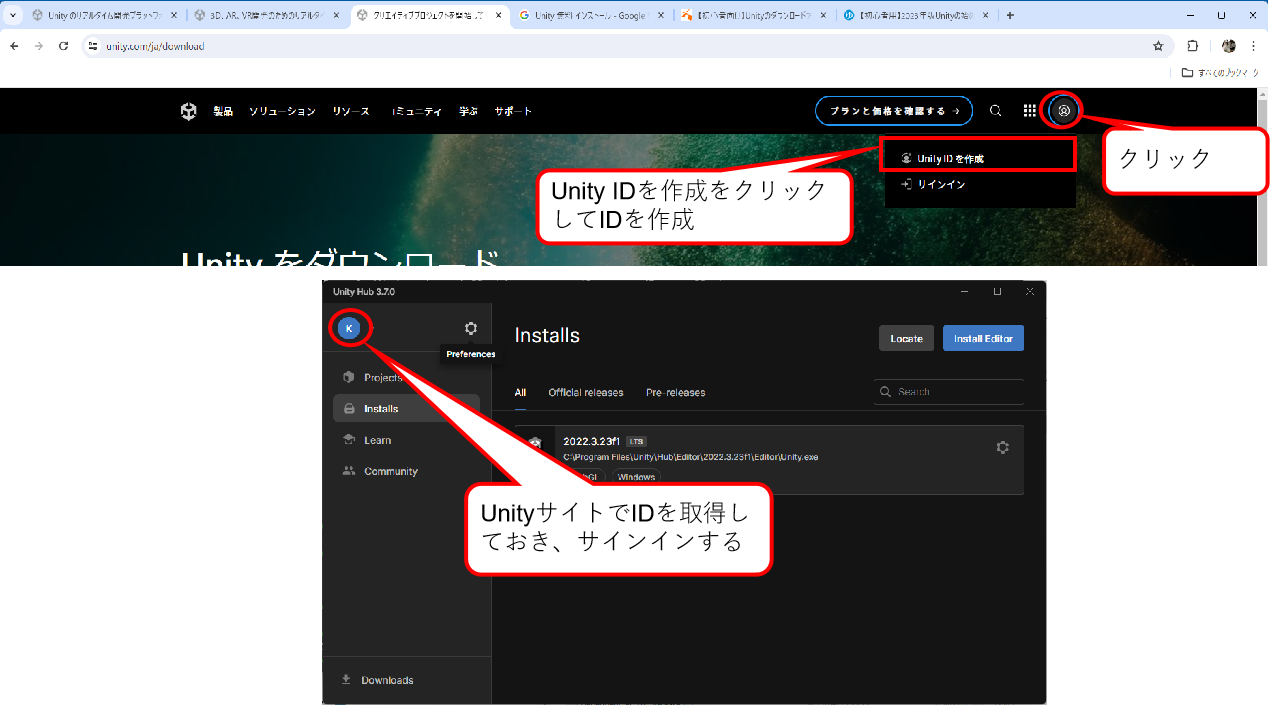Click the Downloads icon in Unity Hub
This screenshot has height=705, width=1270.
[x=346, y=679]
